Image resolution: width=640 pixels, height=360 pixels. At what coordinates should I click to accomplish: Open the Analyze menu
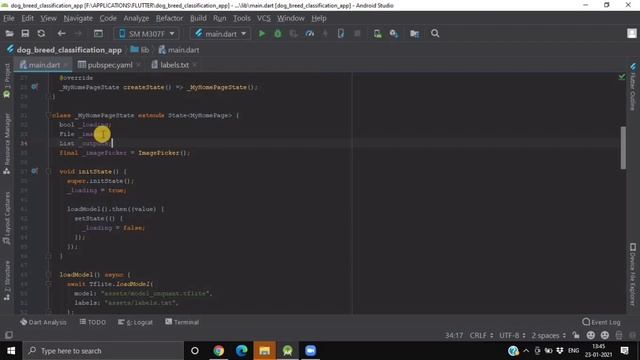pos(136,18)
